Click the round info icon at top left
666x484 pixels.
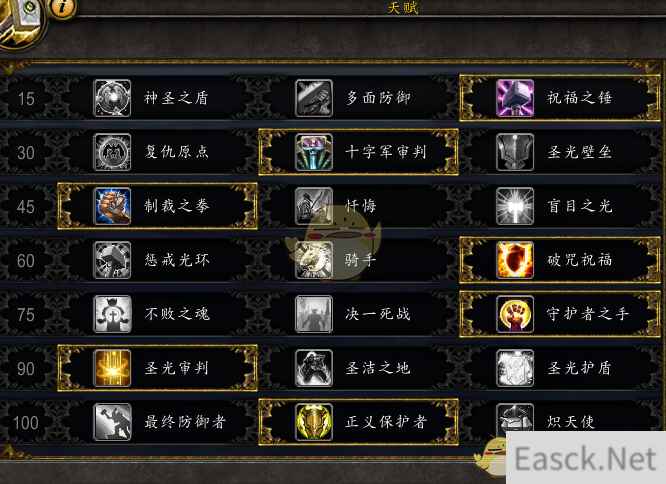[x=63, y=7]
